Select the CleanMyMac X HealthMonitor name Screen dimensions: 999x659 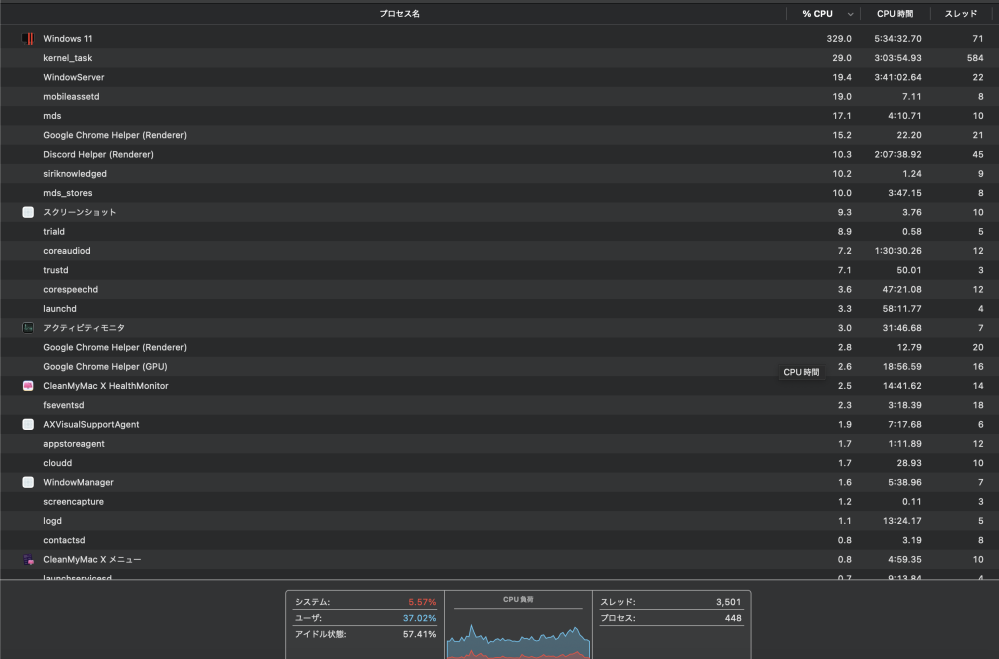coord(106,386)
